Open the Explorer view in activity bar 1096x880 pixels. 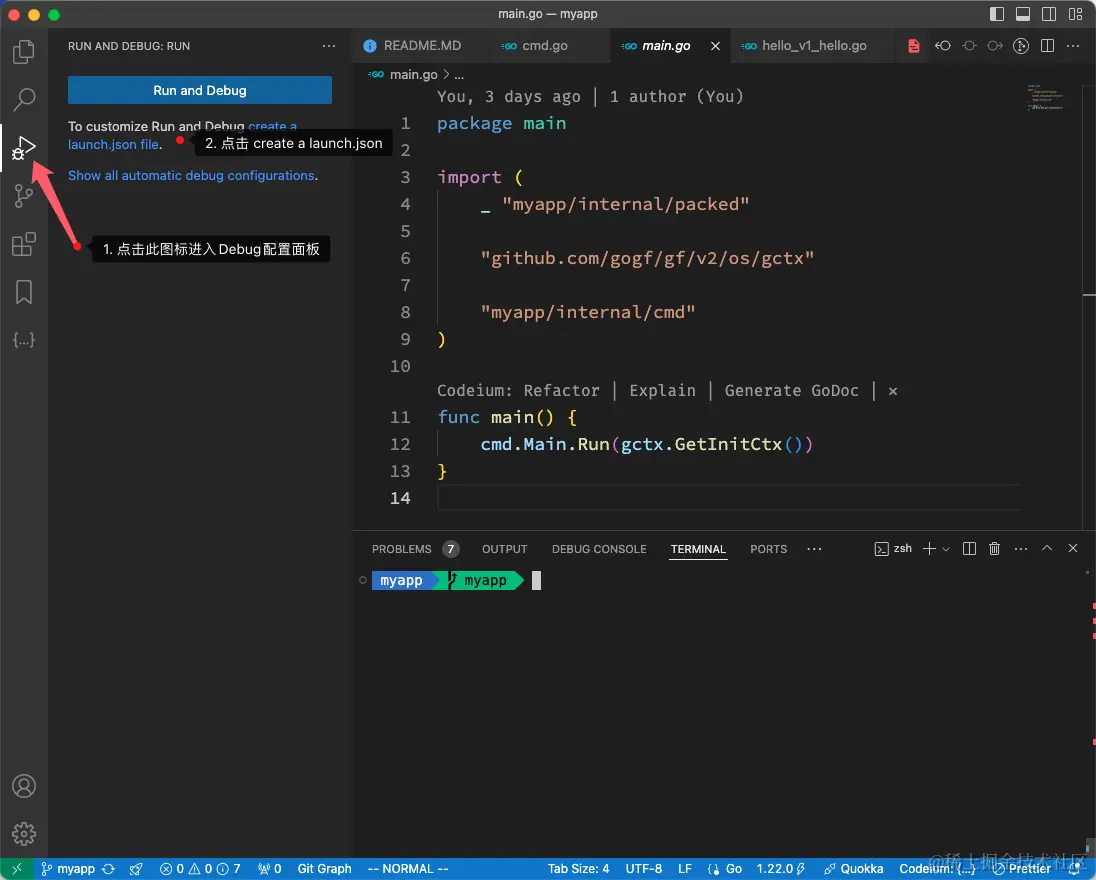(24, 52)
